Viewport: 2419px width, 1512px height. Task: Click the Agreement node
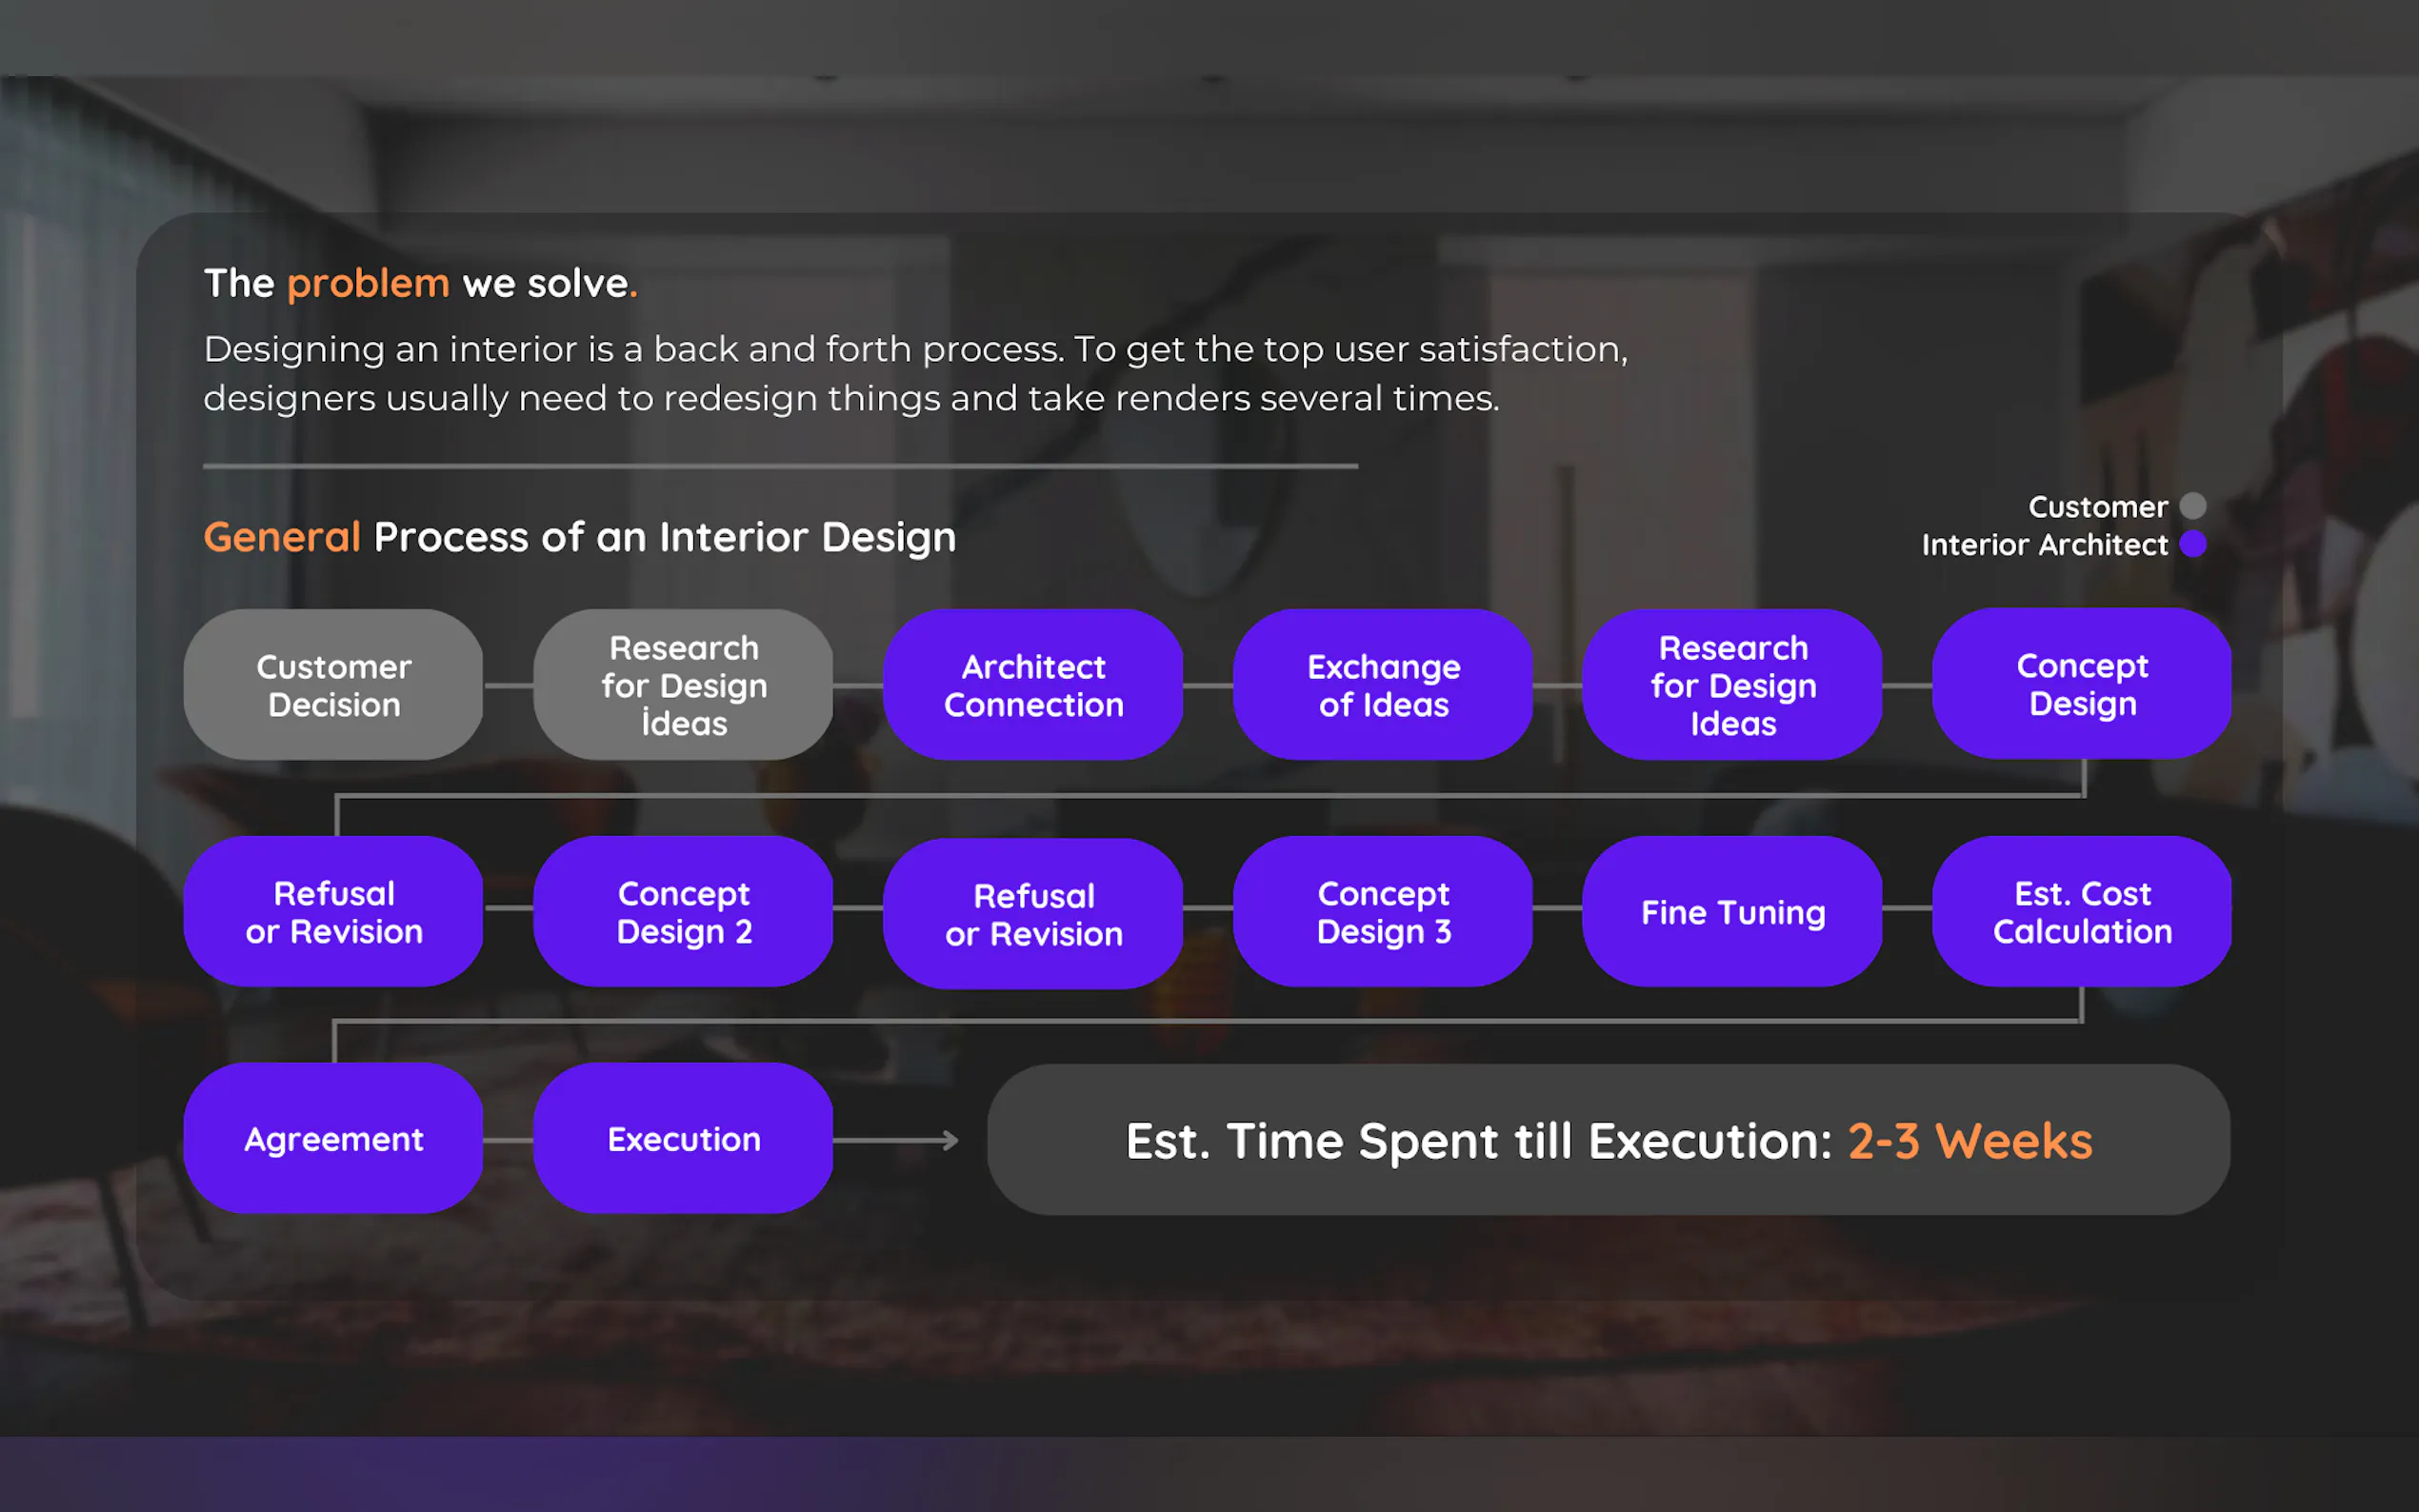tap(333, 1139)
